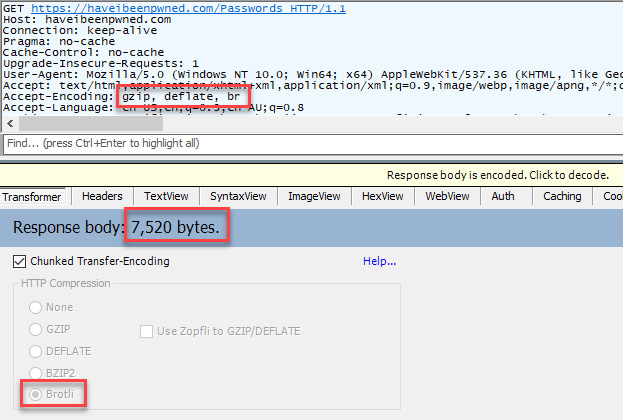This screenshot has width=623, height=420.
Task: Enable Use Zopfli to GZIP/DEFLATE
Action: tap(147, 331)
